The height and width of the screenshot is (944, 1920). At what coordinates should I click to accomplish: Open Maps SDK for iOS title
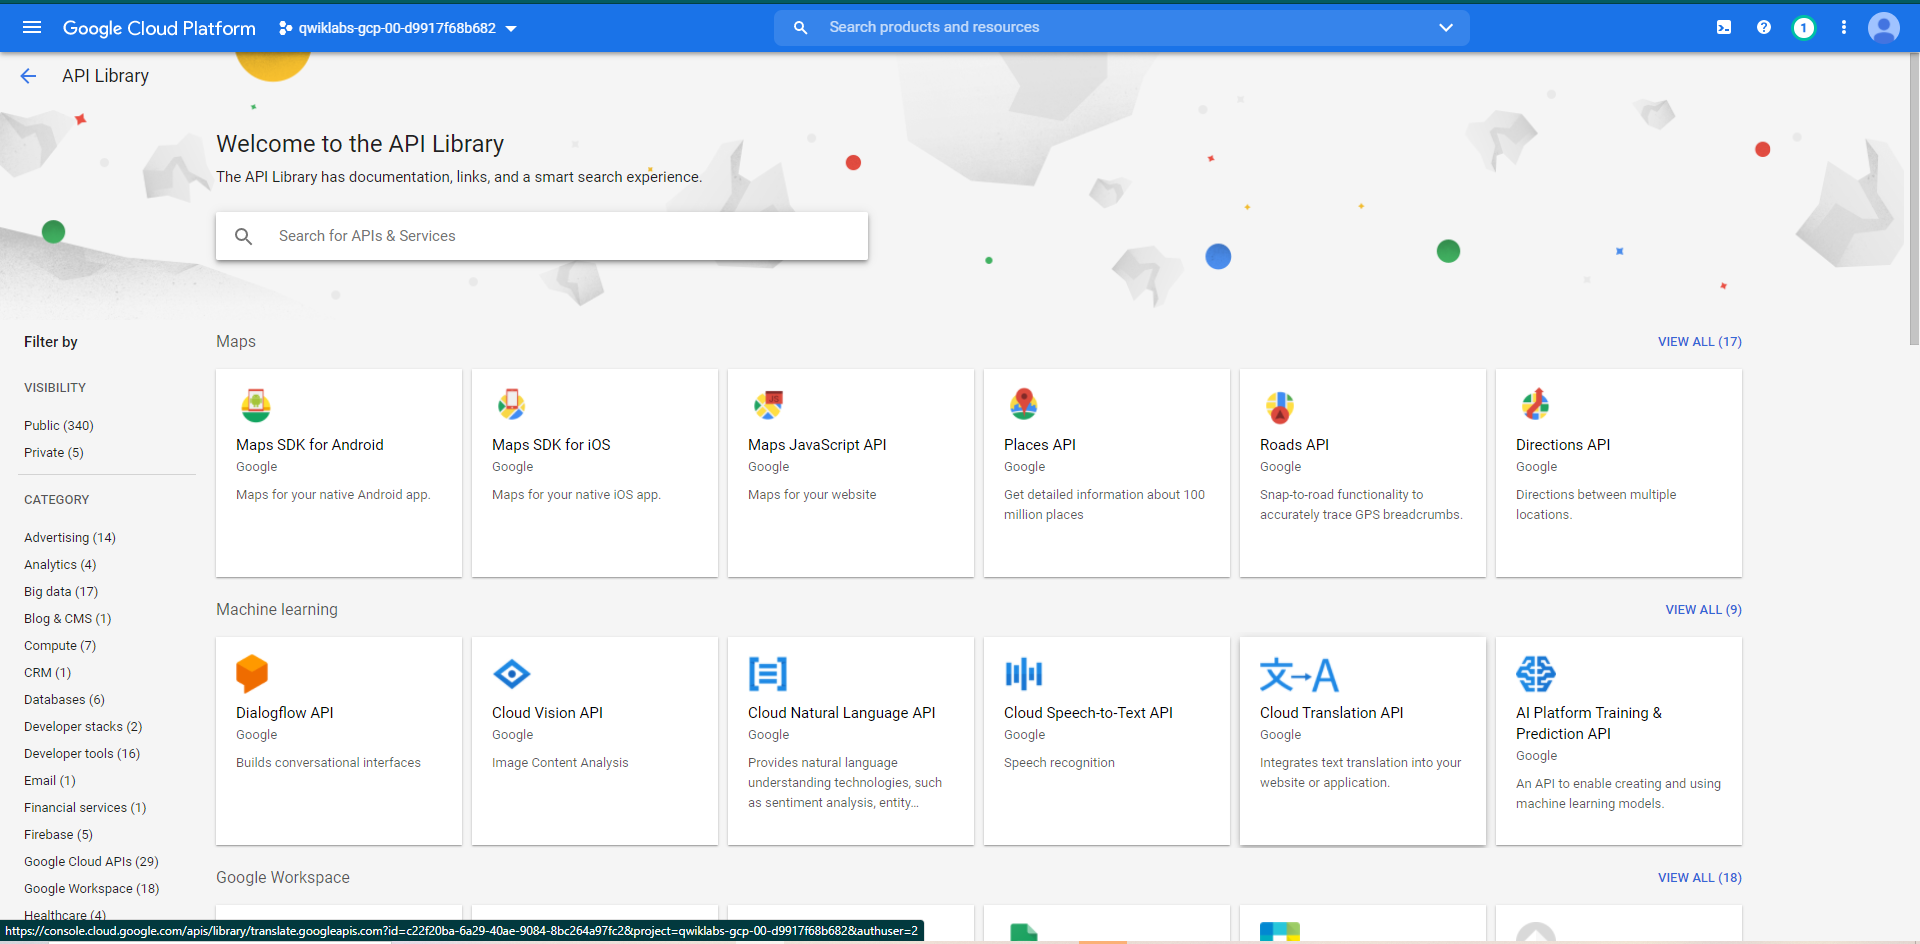coord(551,445)
